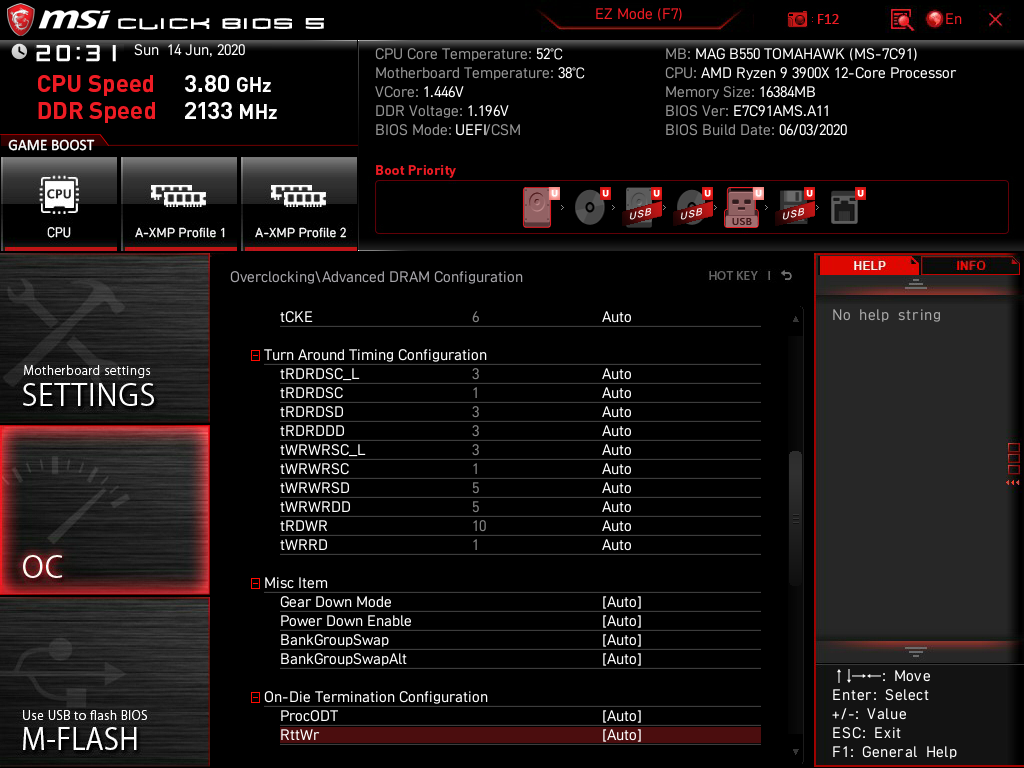Click the tRDRDSC Auto value field
Screen dimensions: 1024x768
(616, 393)
